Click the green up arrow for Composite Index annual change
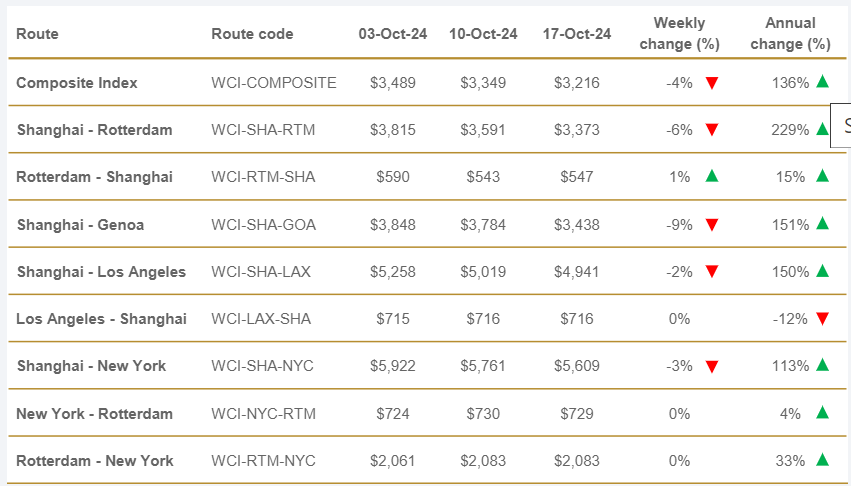Image resolution: width=851 pixels, height=486 pixels. pos(822,82)
